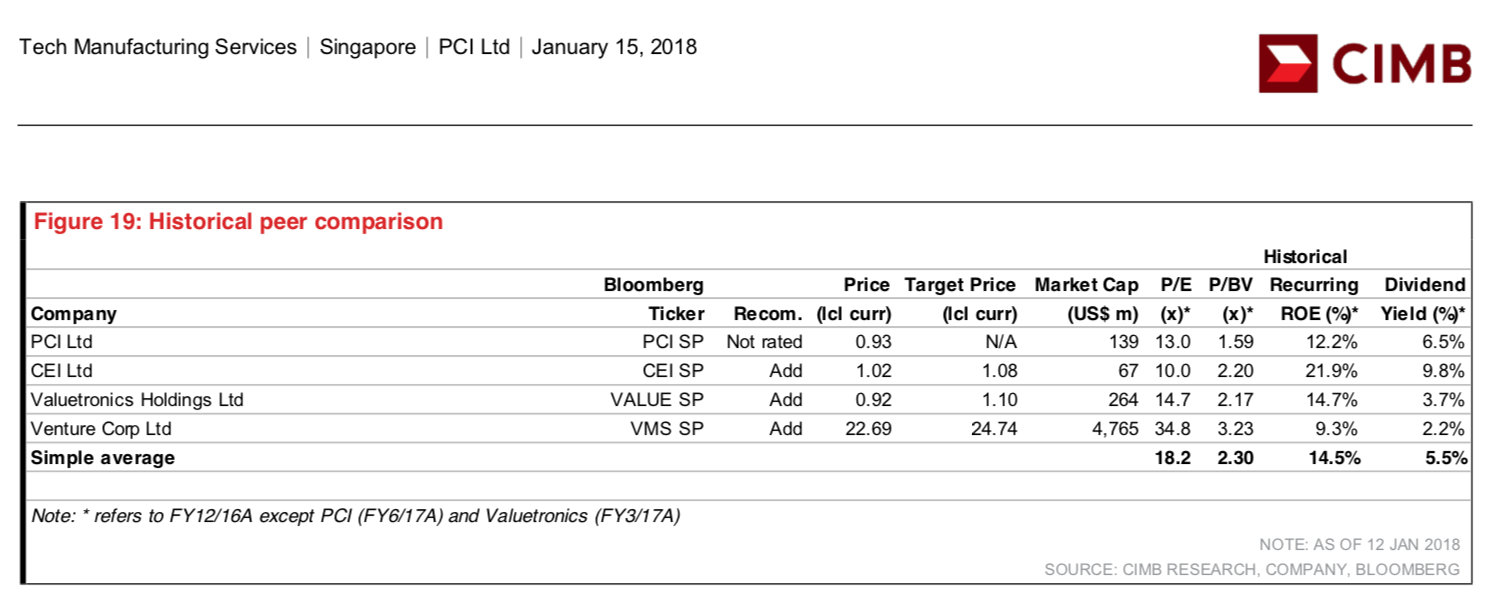Click the PCI Ltd company row
1490x598 pixels.
pos(747,342)
